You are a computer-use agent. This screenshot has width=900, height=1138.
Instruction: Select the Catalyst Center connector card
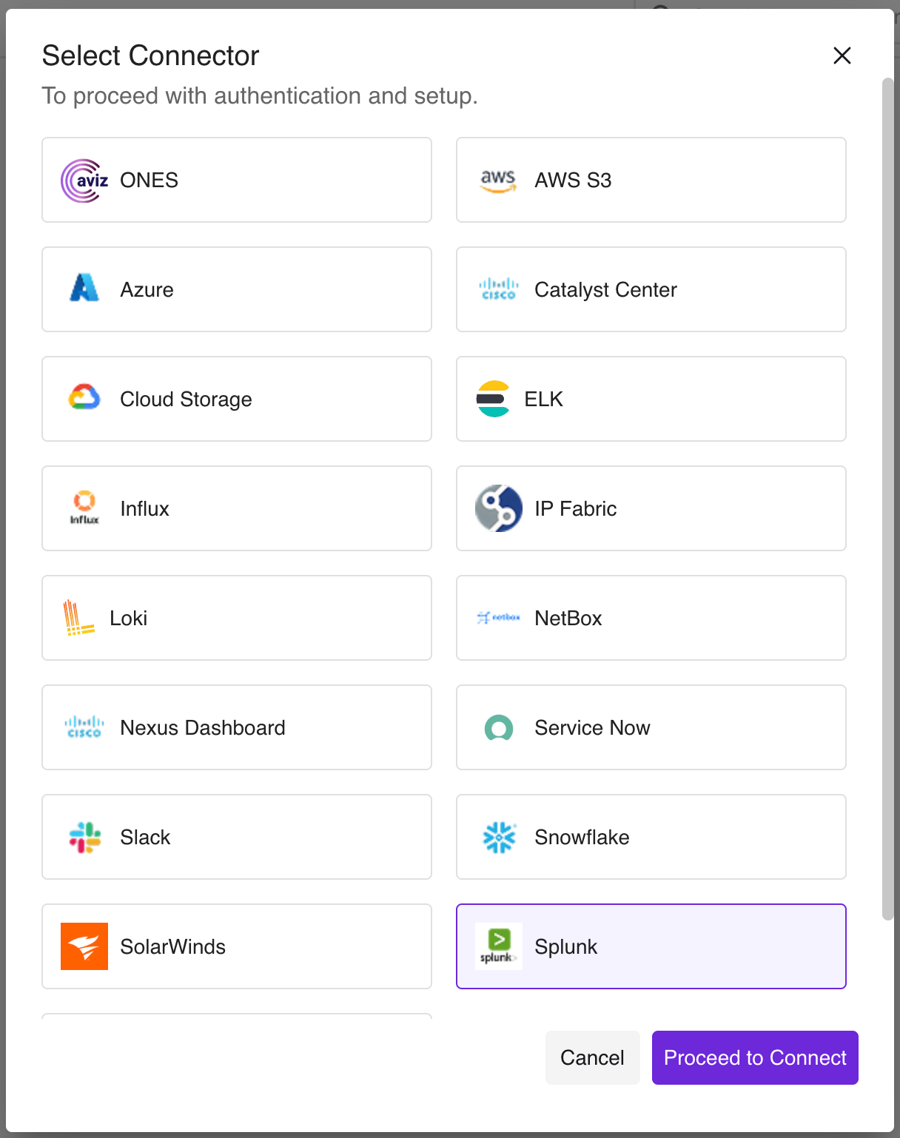(x=650, y=290)
